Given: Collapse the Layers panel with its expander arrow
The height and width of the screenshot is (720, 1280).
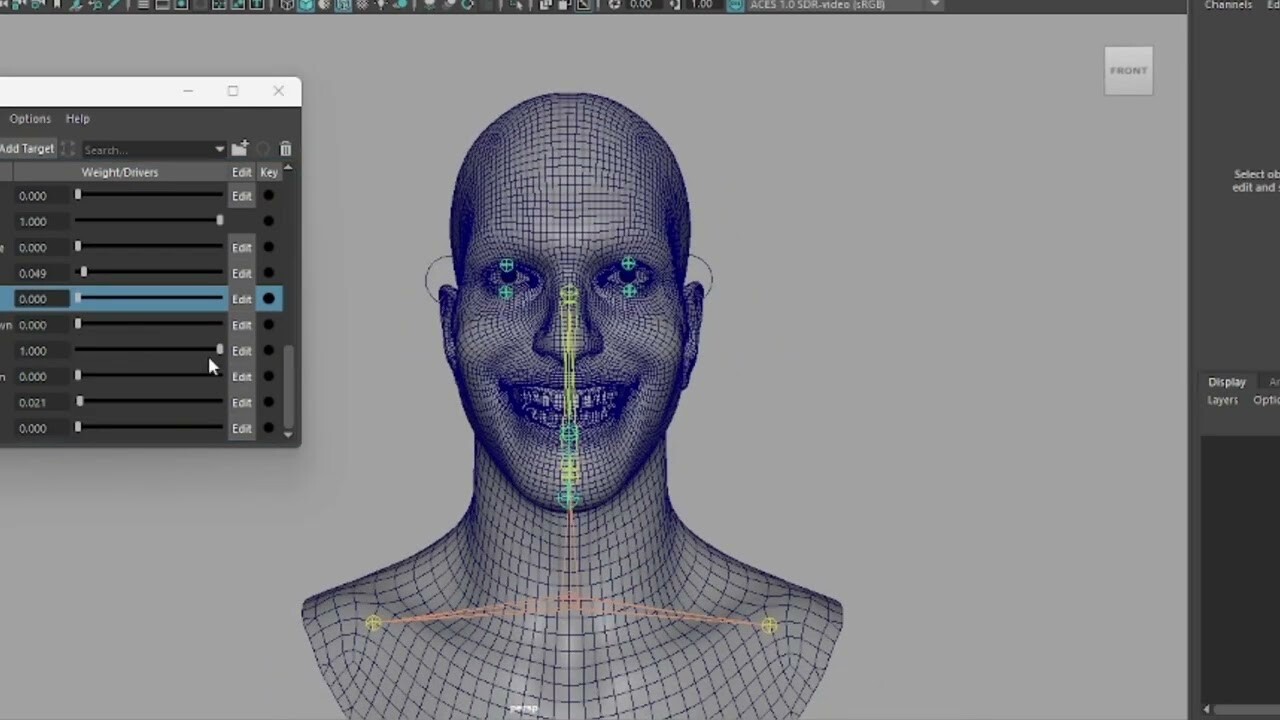Looking at the screenshot, I should tap(1205, 707).
